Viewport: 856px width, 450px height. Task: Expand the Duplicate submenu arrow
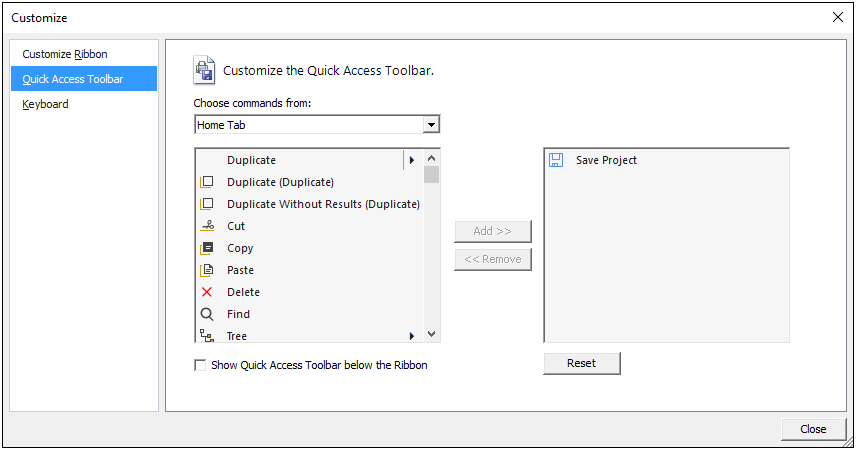[x=412, y=160]
